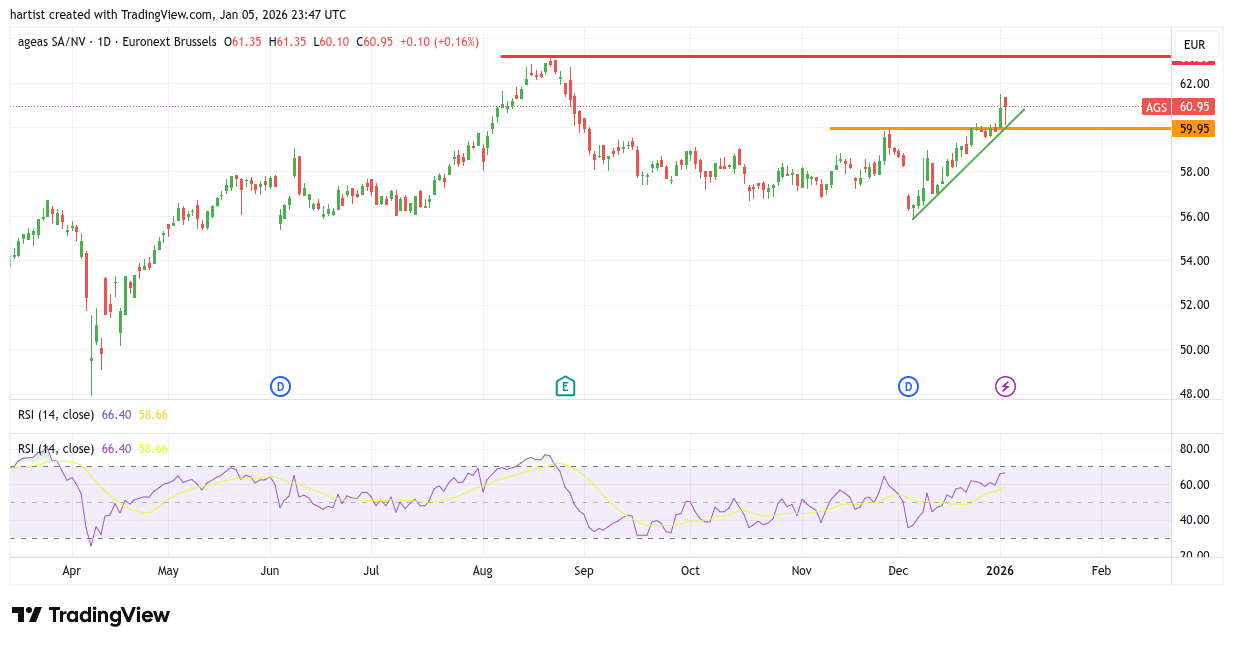Click Euronext Brussels in the chart header
This screenshot has width=1233, height=645.
tap(167, 42)
